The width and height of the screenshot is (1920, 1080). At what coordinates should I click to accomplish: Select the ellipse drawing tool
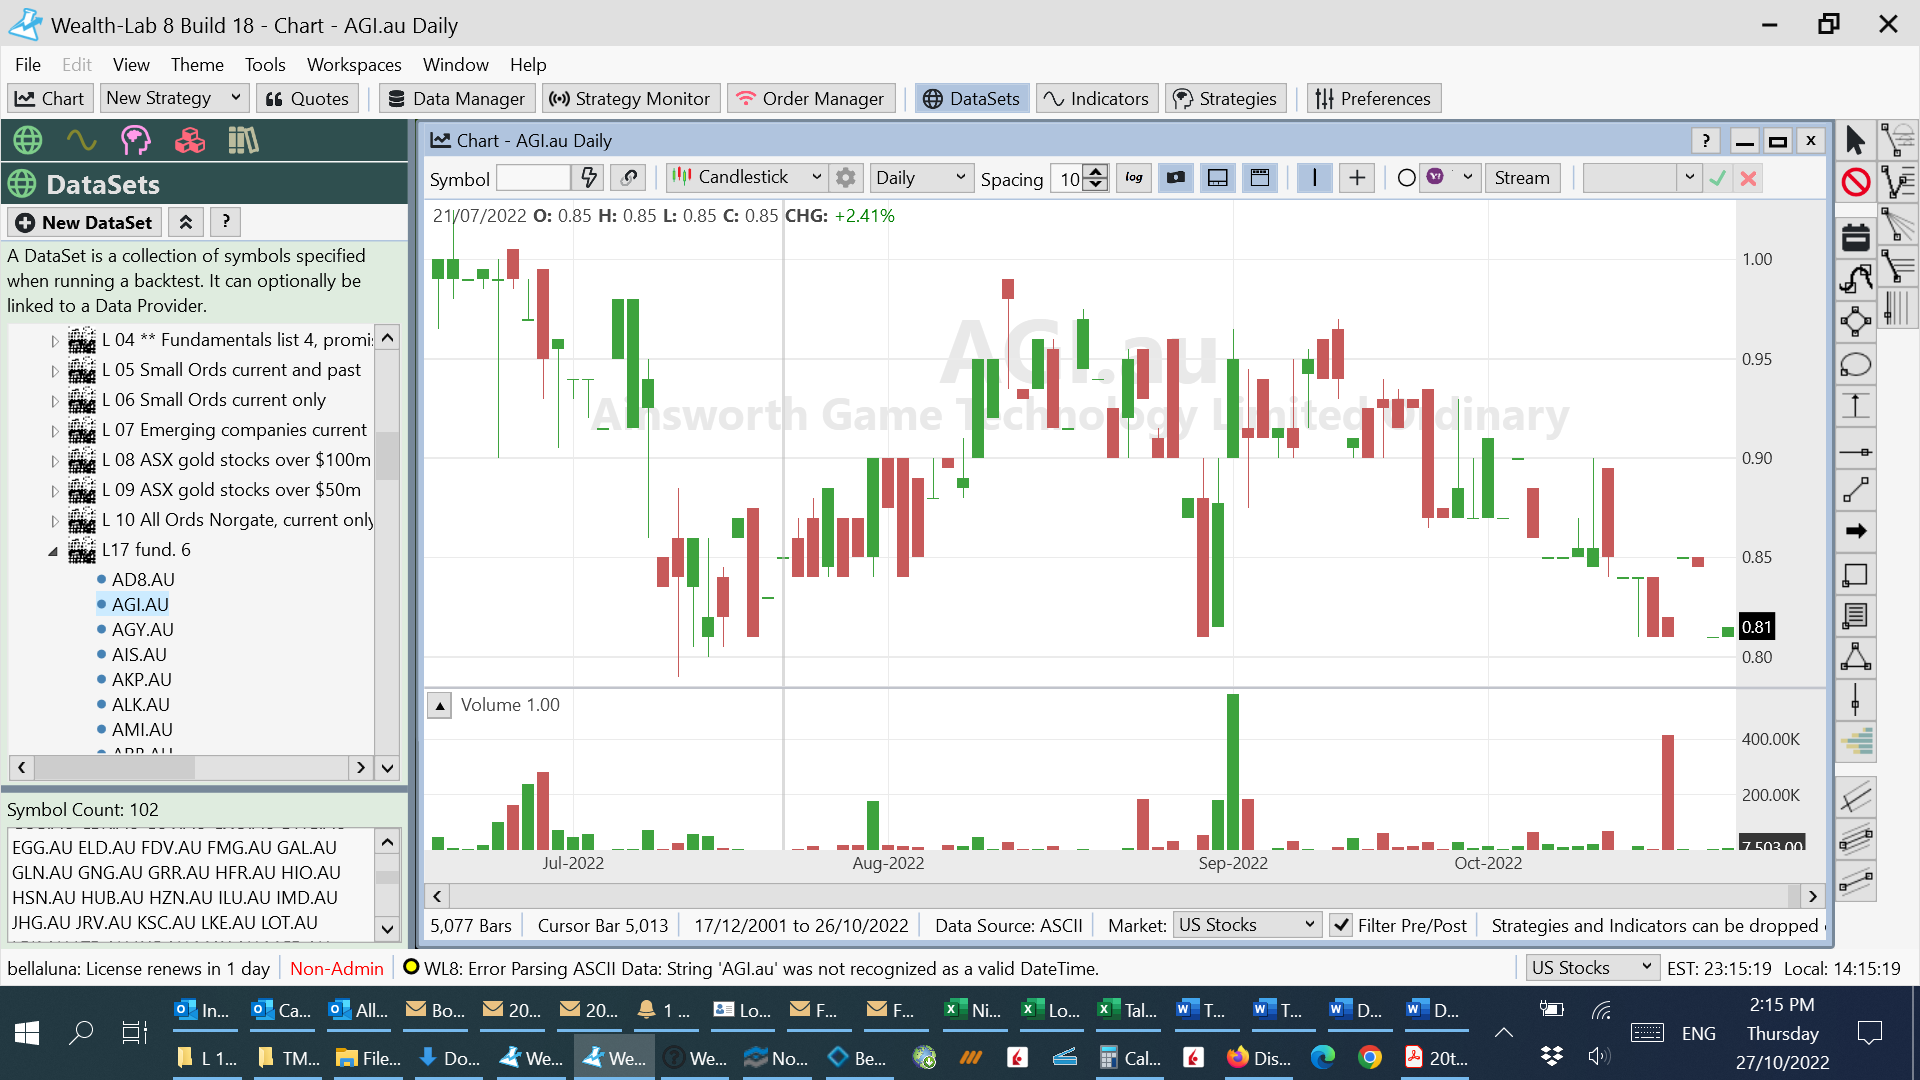pos(1856,365)
